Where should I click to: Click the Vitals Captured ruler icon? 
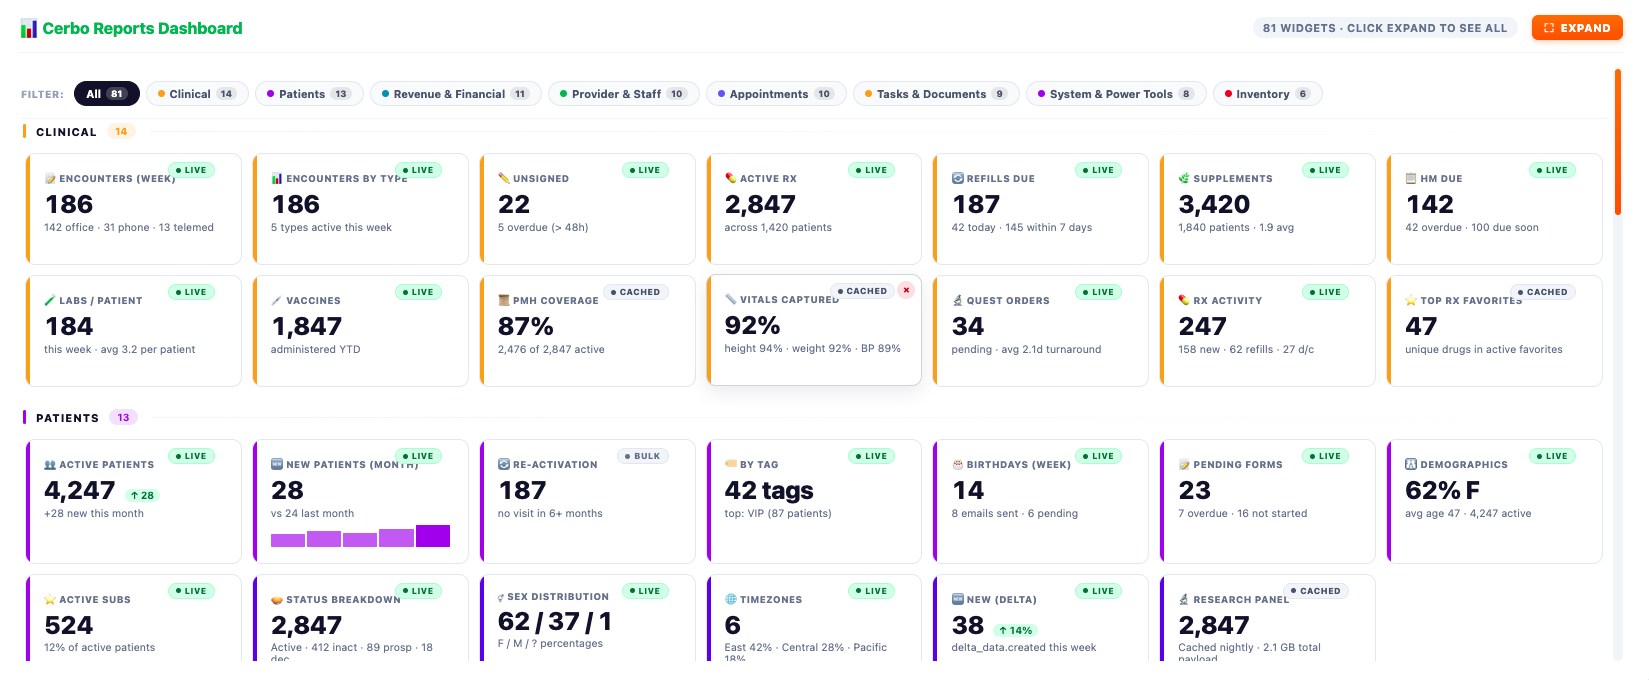pyautogui.click(x=731, y=300)
